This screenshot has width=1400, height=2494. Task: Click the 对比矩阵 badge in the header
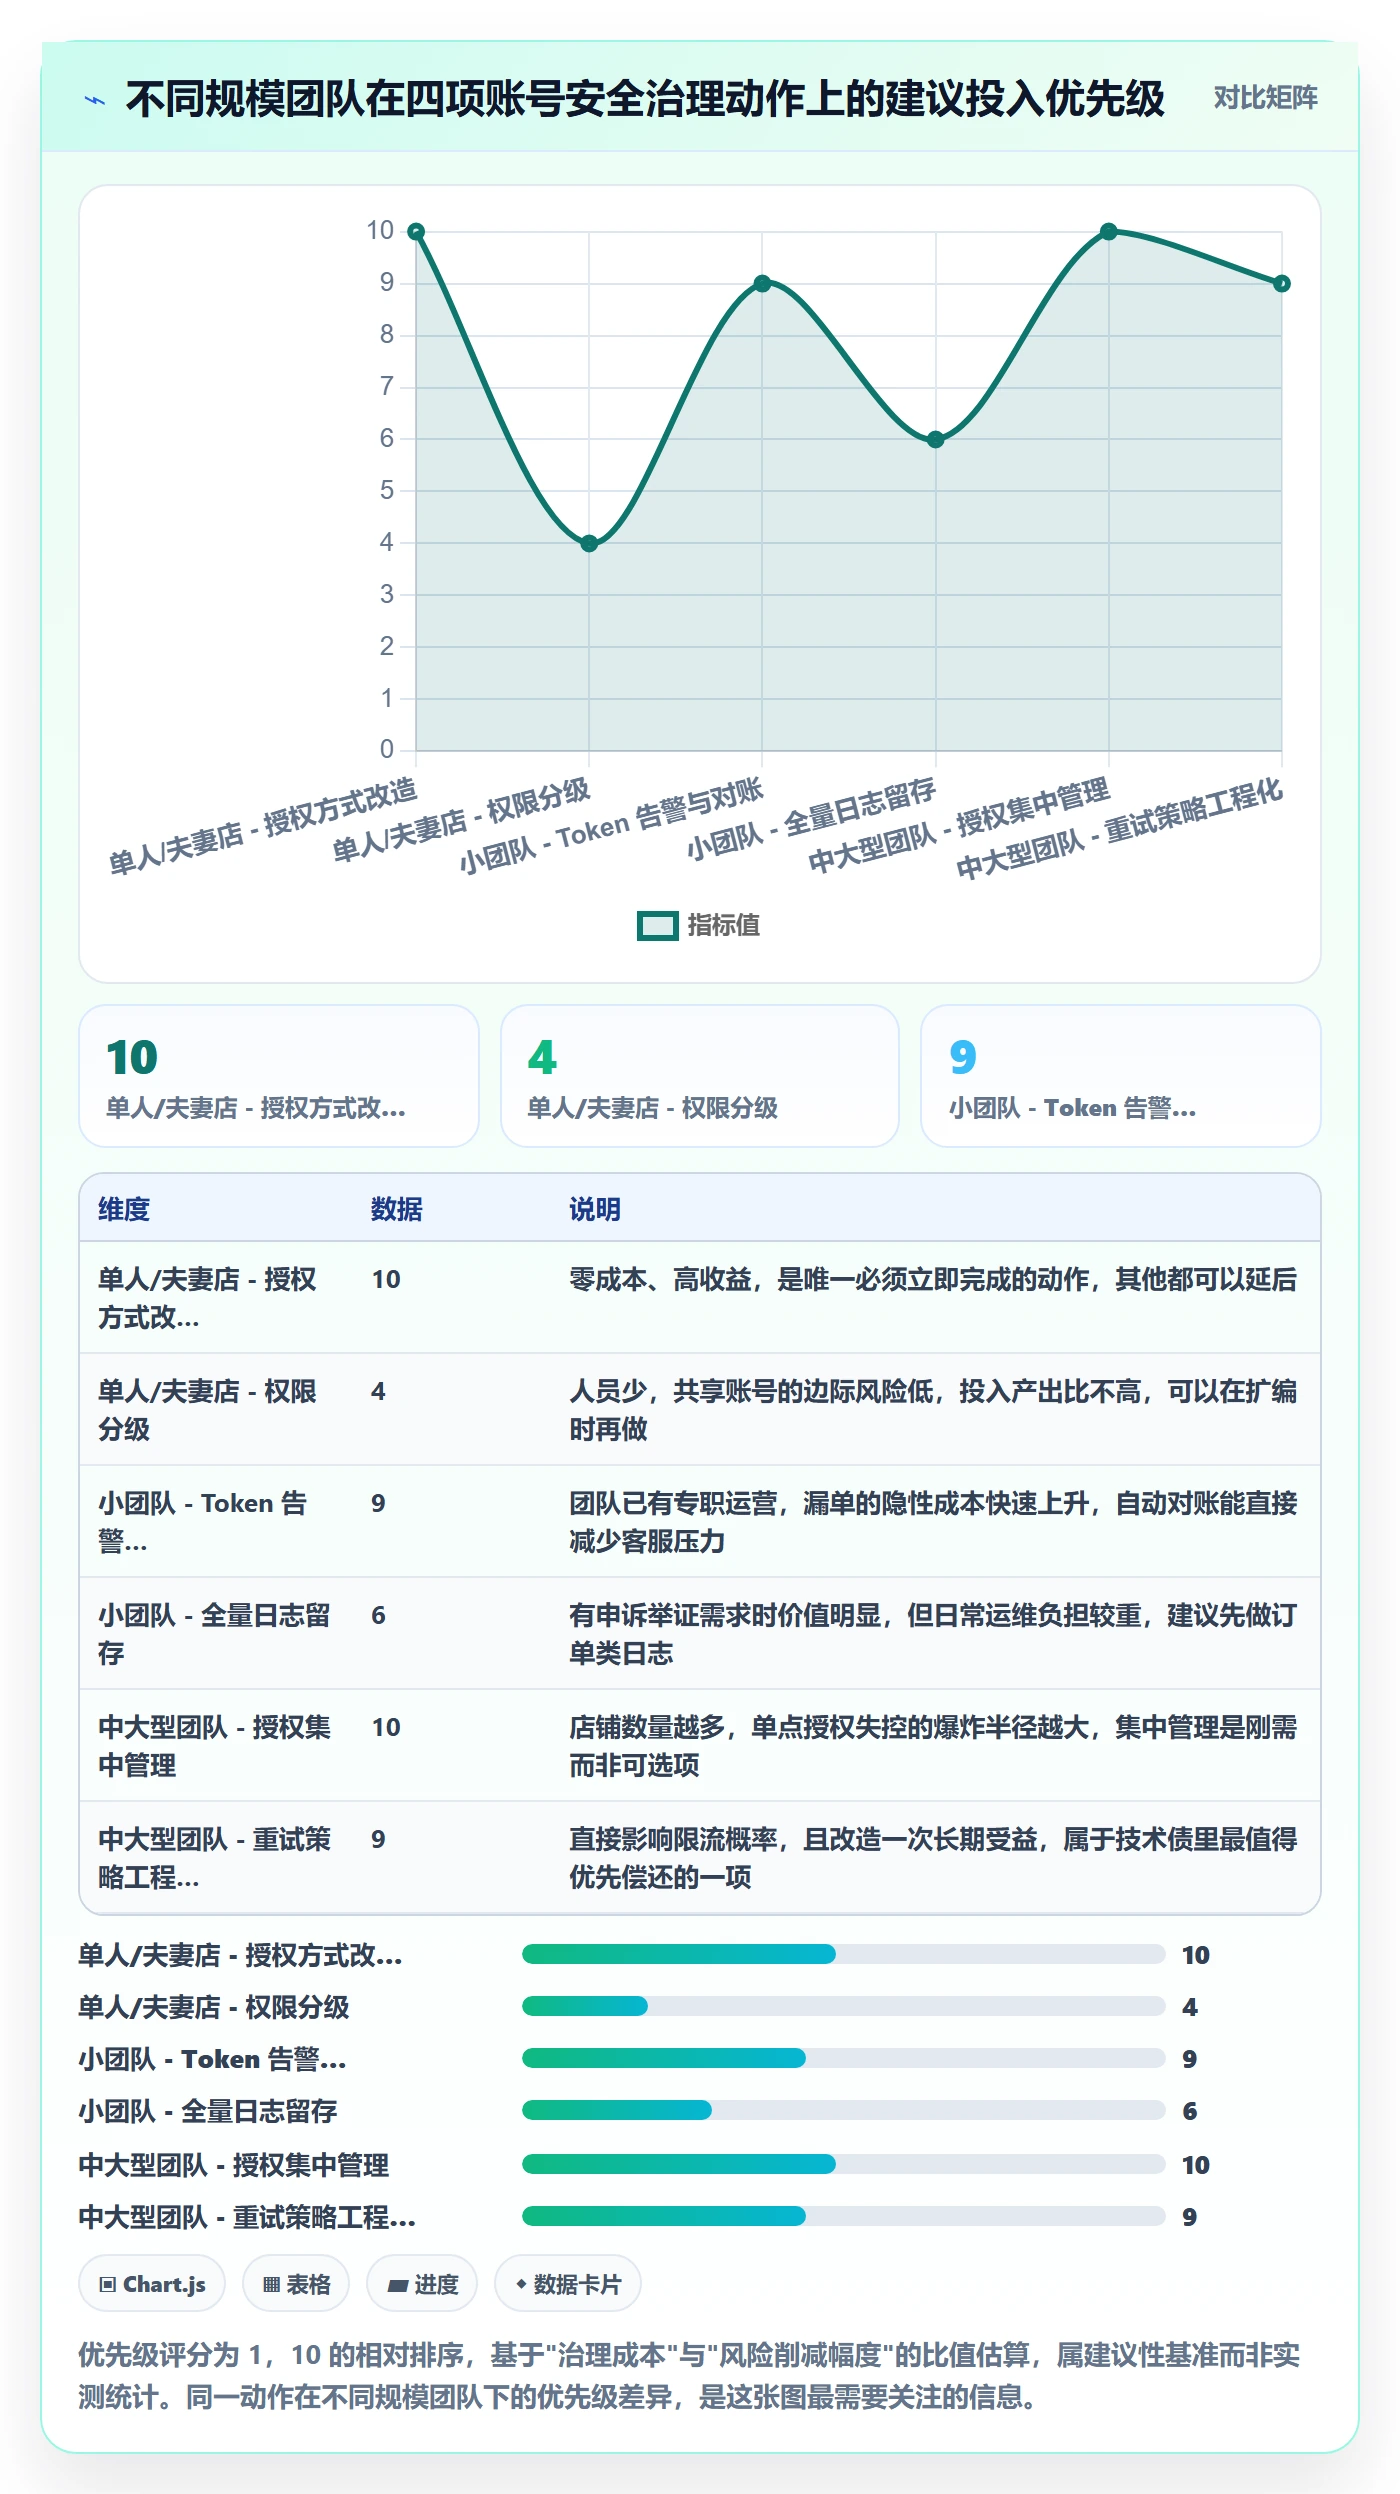1265,98
